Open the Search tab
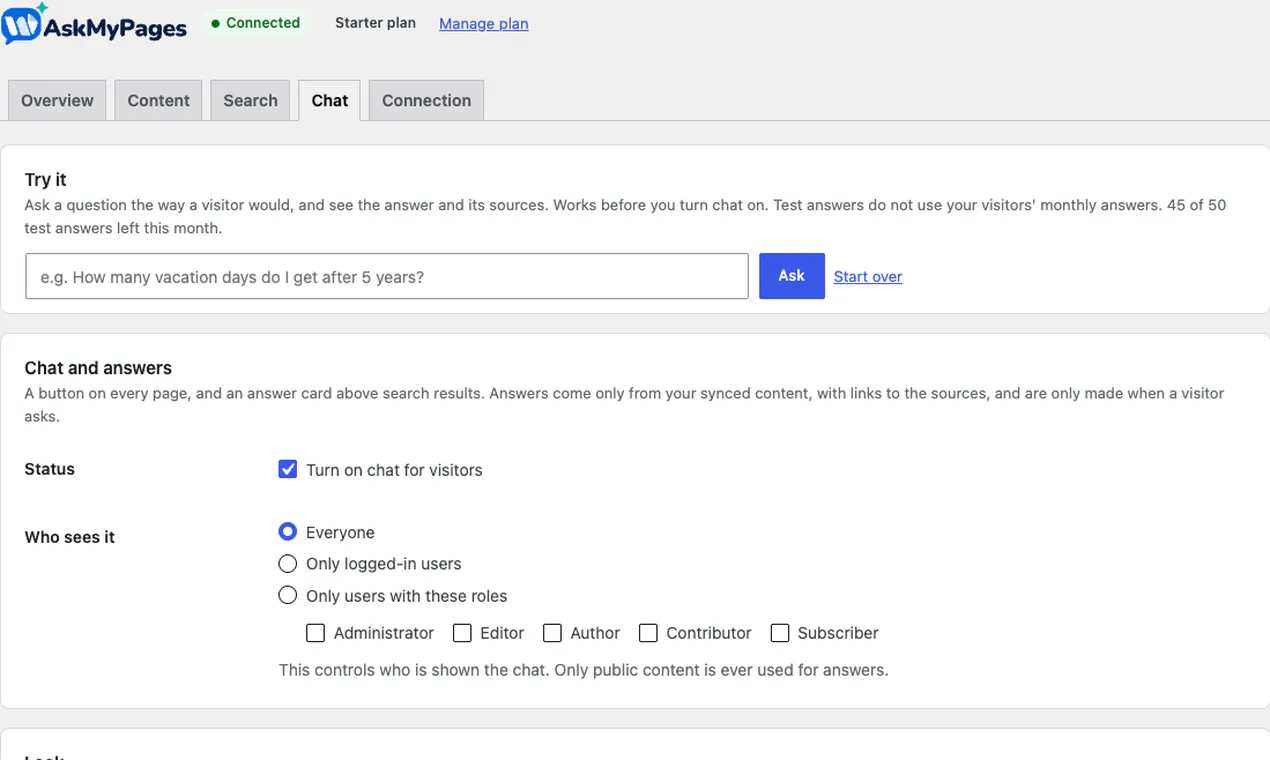 (x=250, y=100)
